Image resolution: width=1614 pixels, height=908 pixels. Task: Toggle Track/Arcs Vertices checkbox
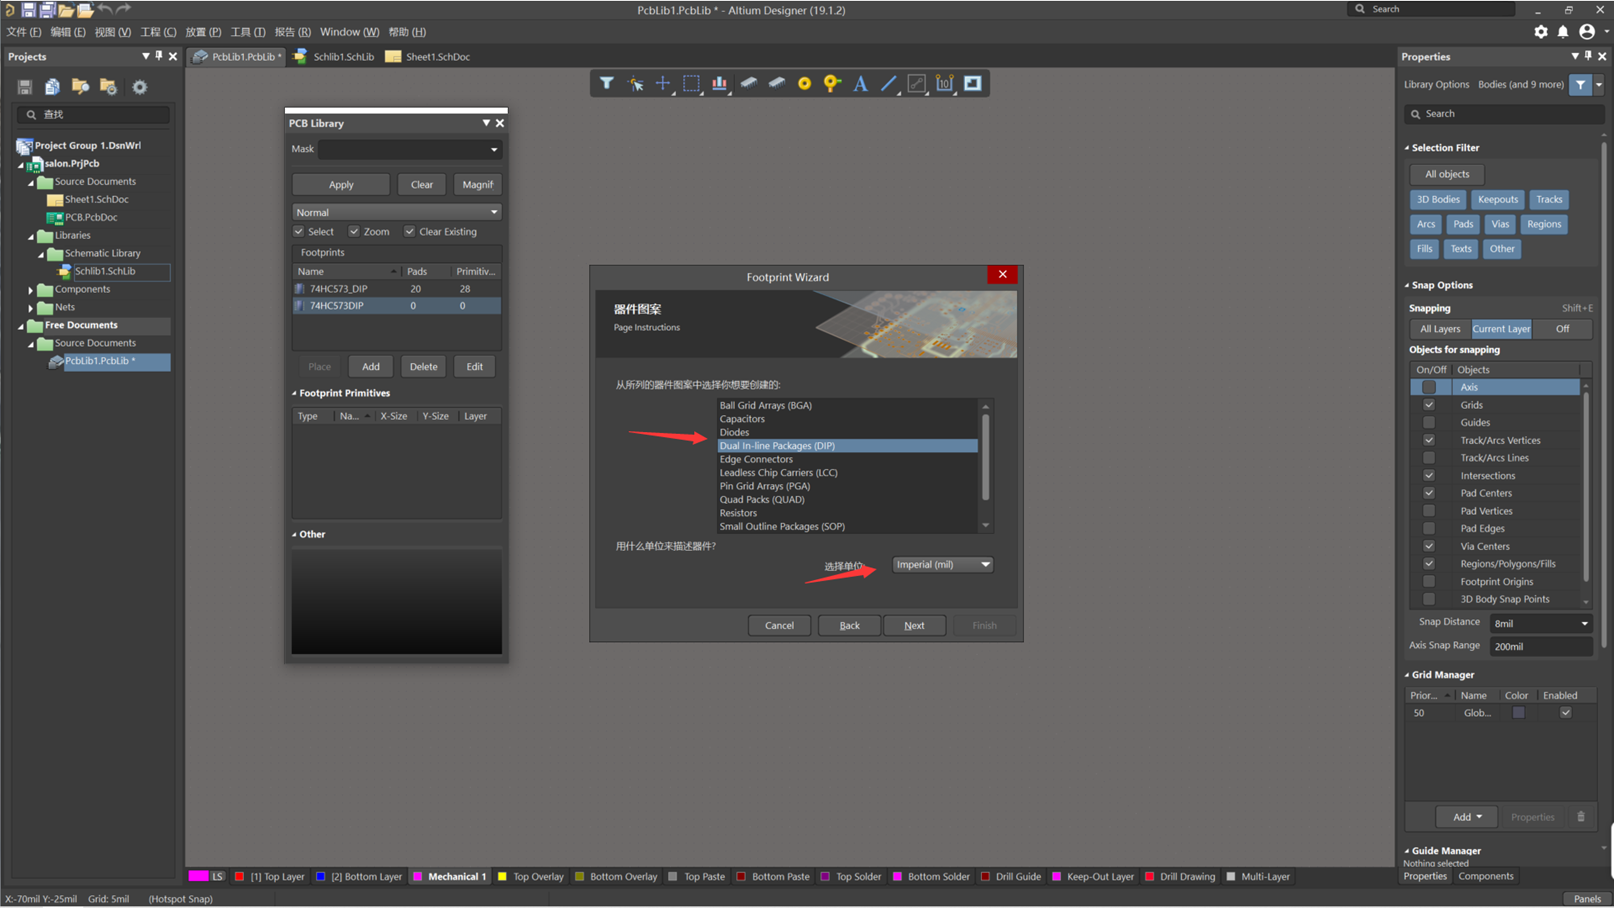pos(1429,440)
